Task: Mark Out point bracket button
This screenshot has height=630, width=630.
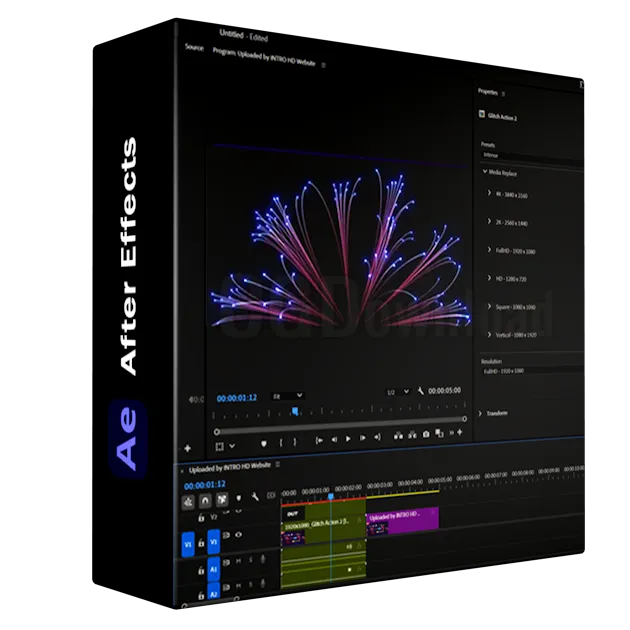Action: (295, 442)
